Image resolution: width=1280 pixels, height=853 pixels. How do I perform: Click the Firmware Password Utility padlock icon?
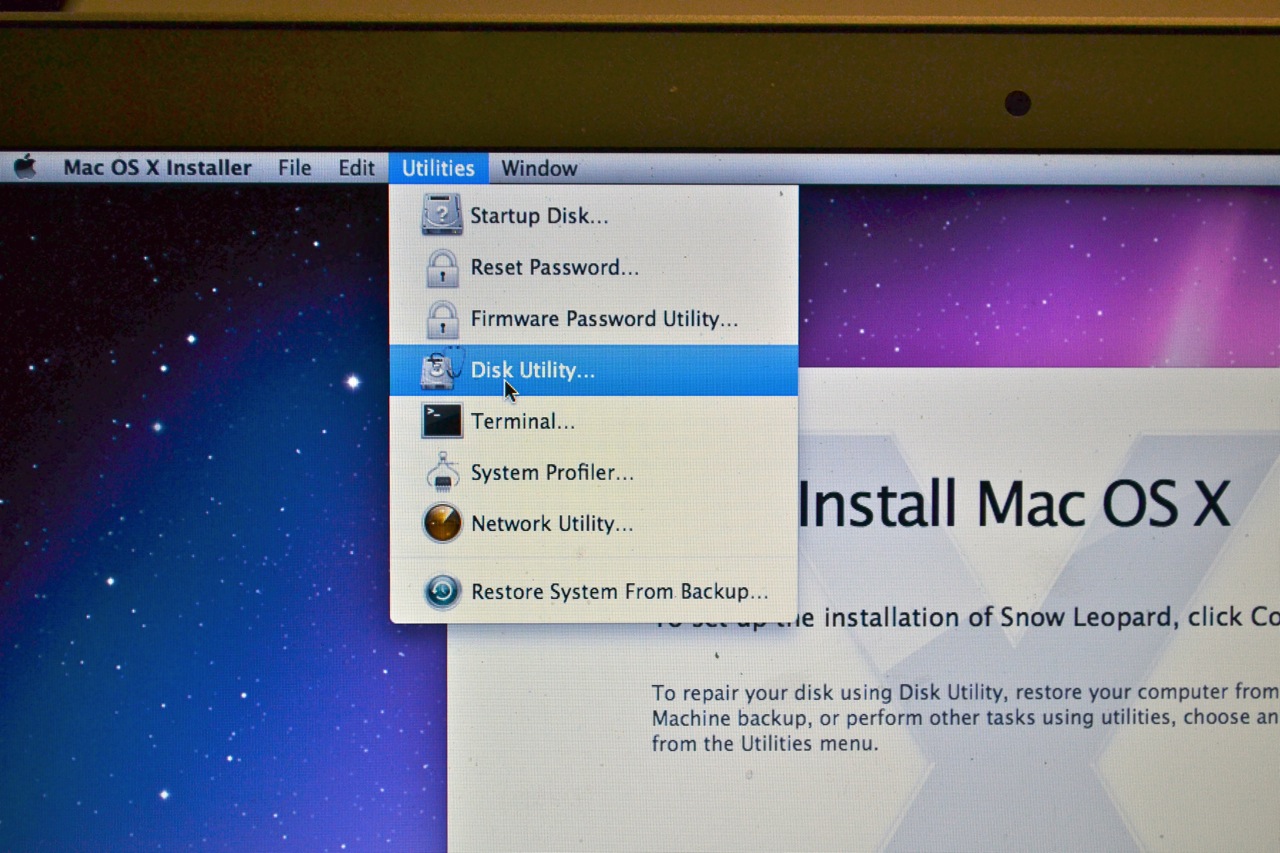[x=442, y=319]
